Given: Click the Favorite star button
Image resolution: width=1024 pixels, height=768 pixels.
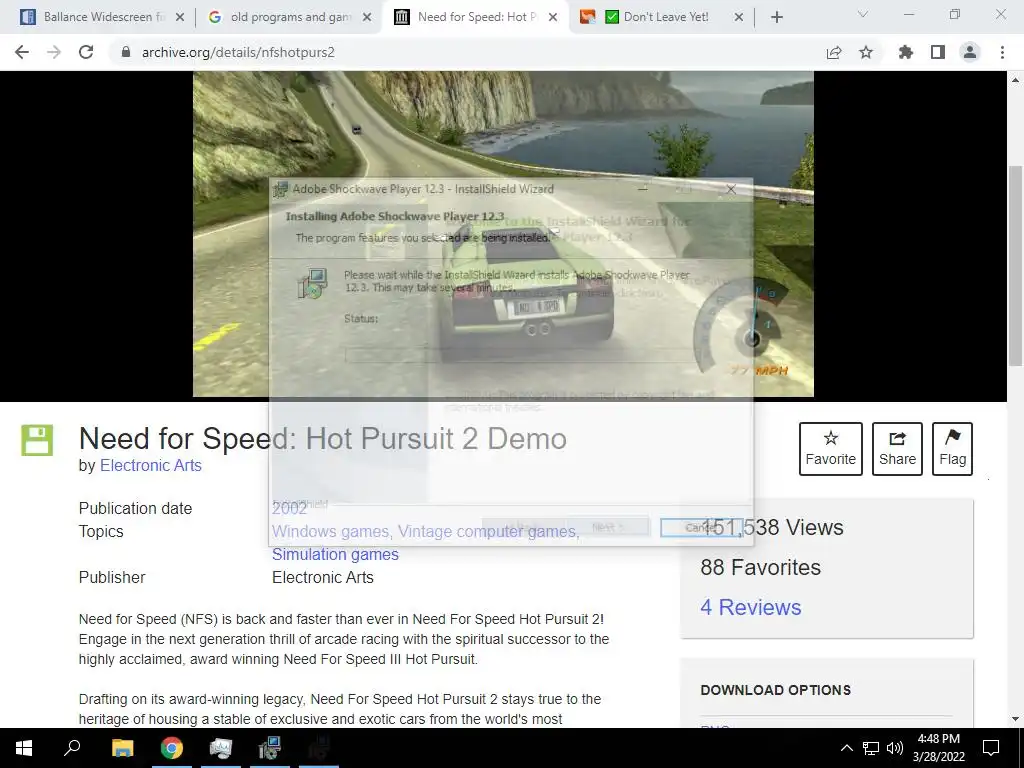Looking at the screenshot, I should [x=831, y=449].
